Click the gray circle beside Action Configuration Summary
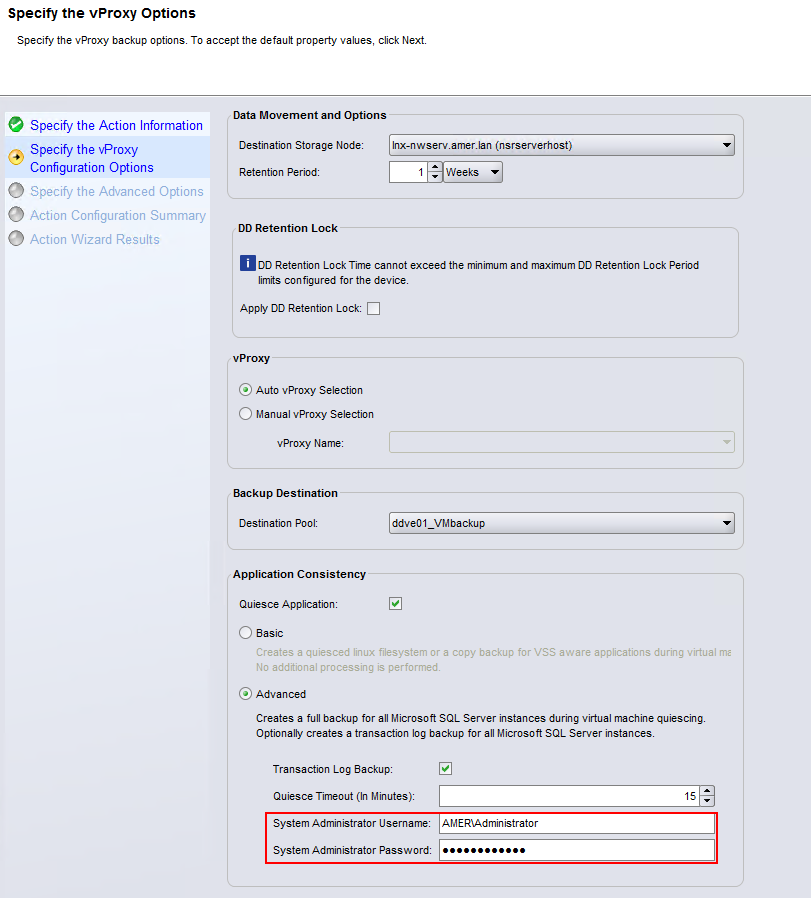 [x=18, y=215]
